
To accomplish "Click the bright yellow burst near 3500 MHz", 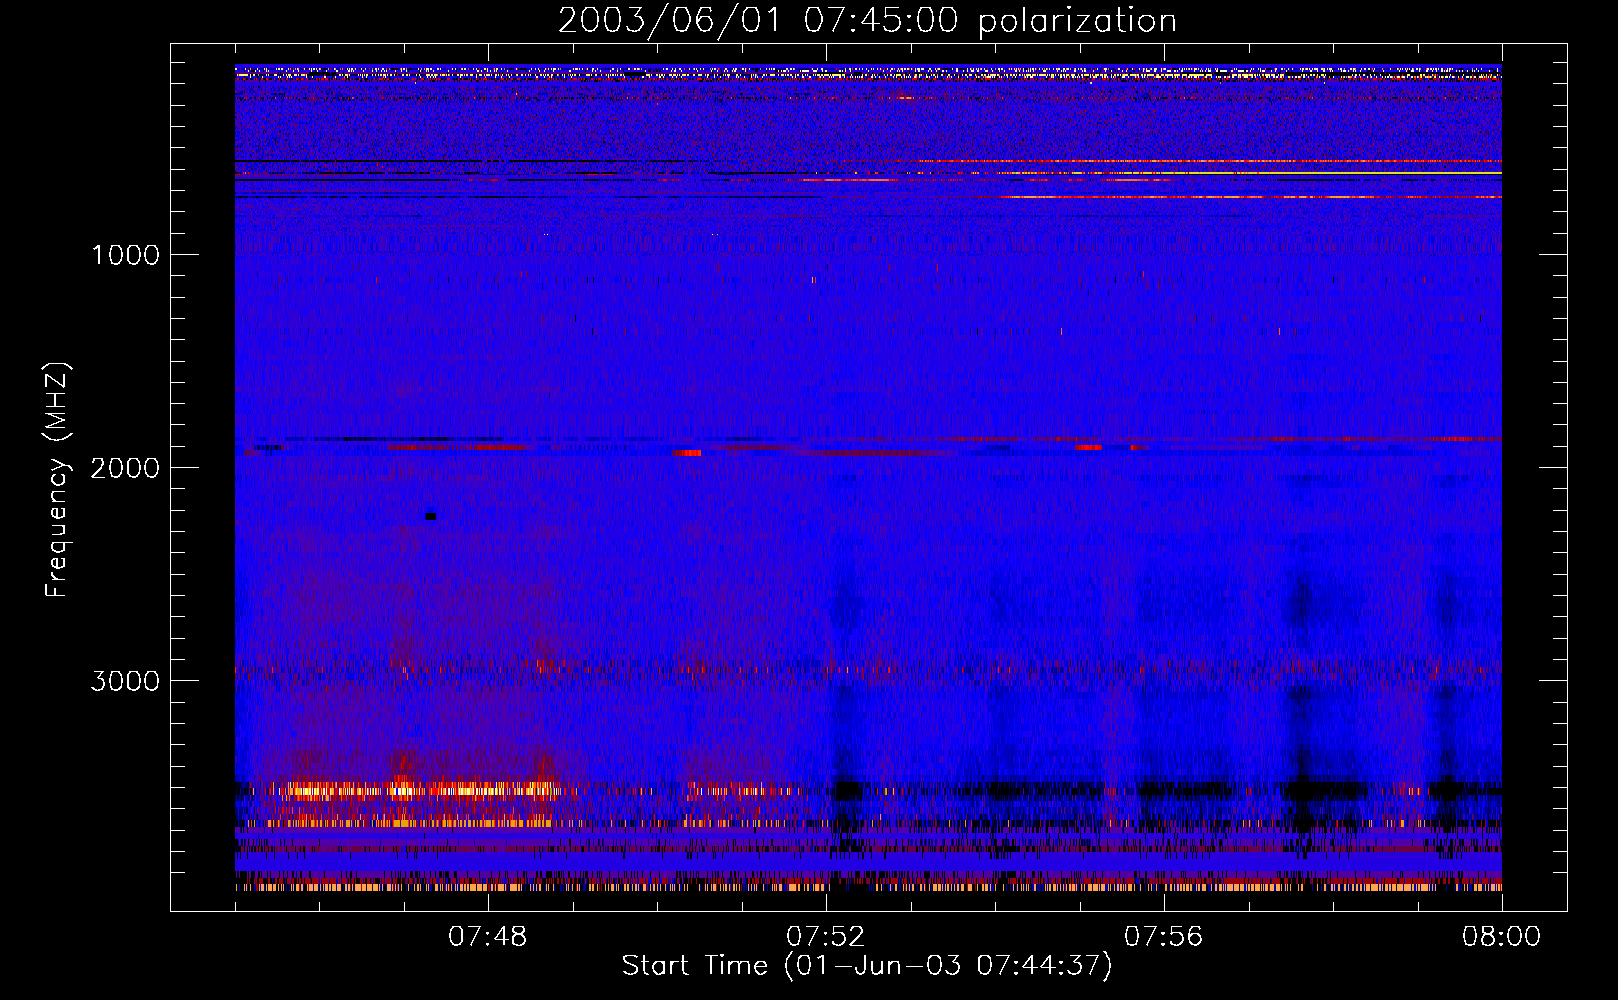I will coord(420,791).
